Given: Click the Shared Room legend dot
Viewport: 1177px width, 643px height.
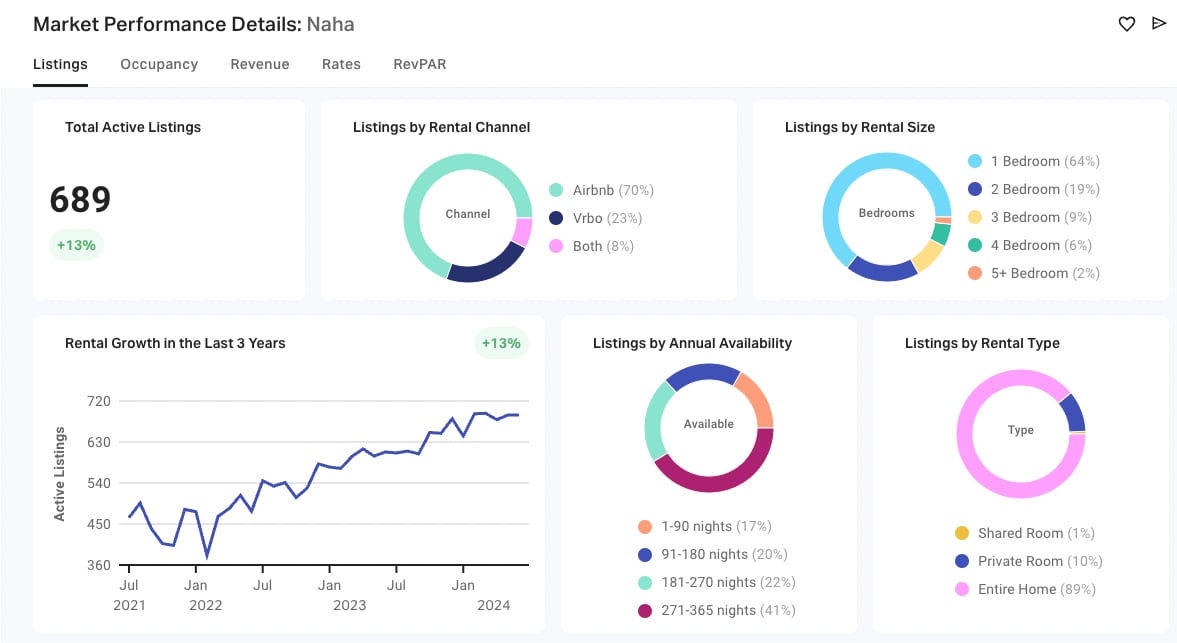Looking at the screenshot, I should point(962,533).
